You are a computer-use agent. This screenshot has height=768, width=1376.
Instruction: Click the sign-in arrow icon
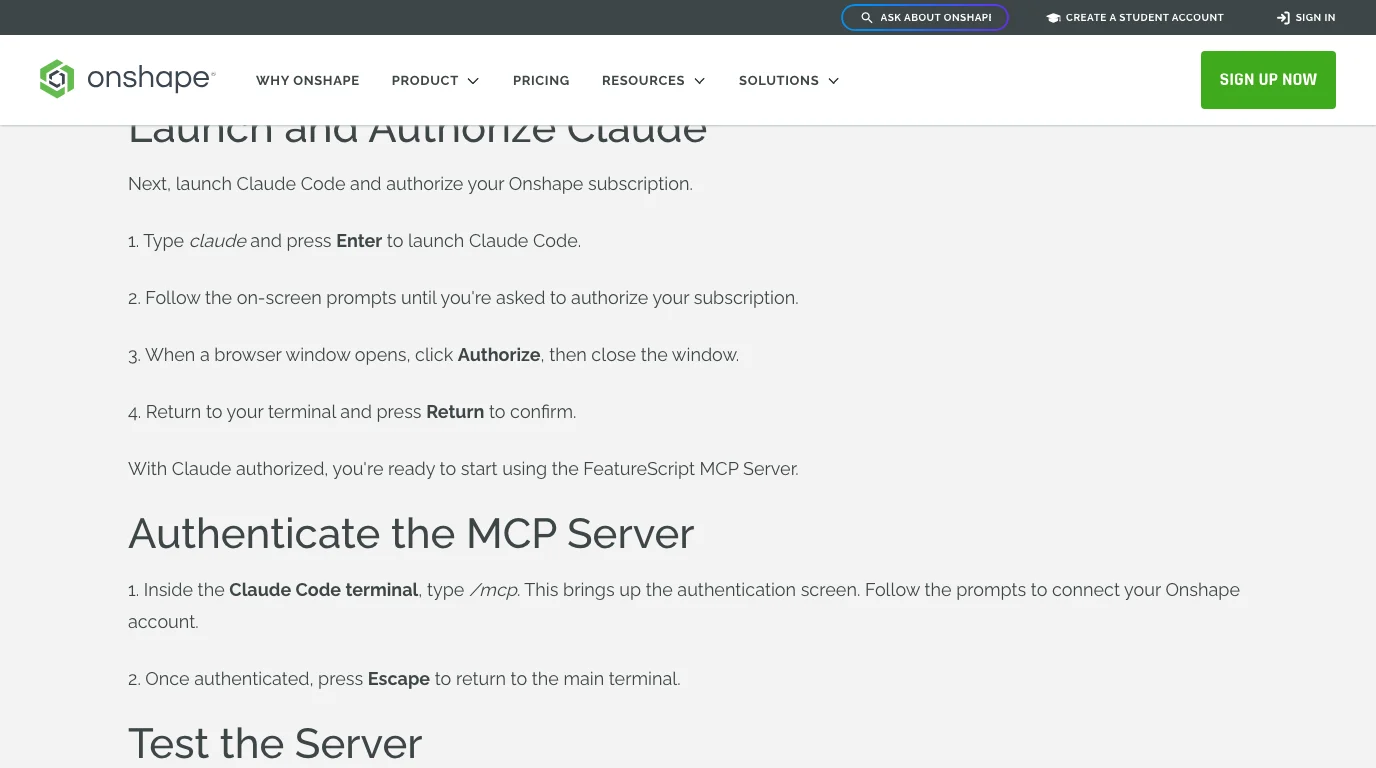click(x=1283, y=18)
